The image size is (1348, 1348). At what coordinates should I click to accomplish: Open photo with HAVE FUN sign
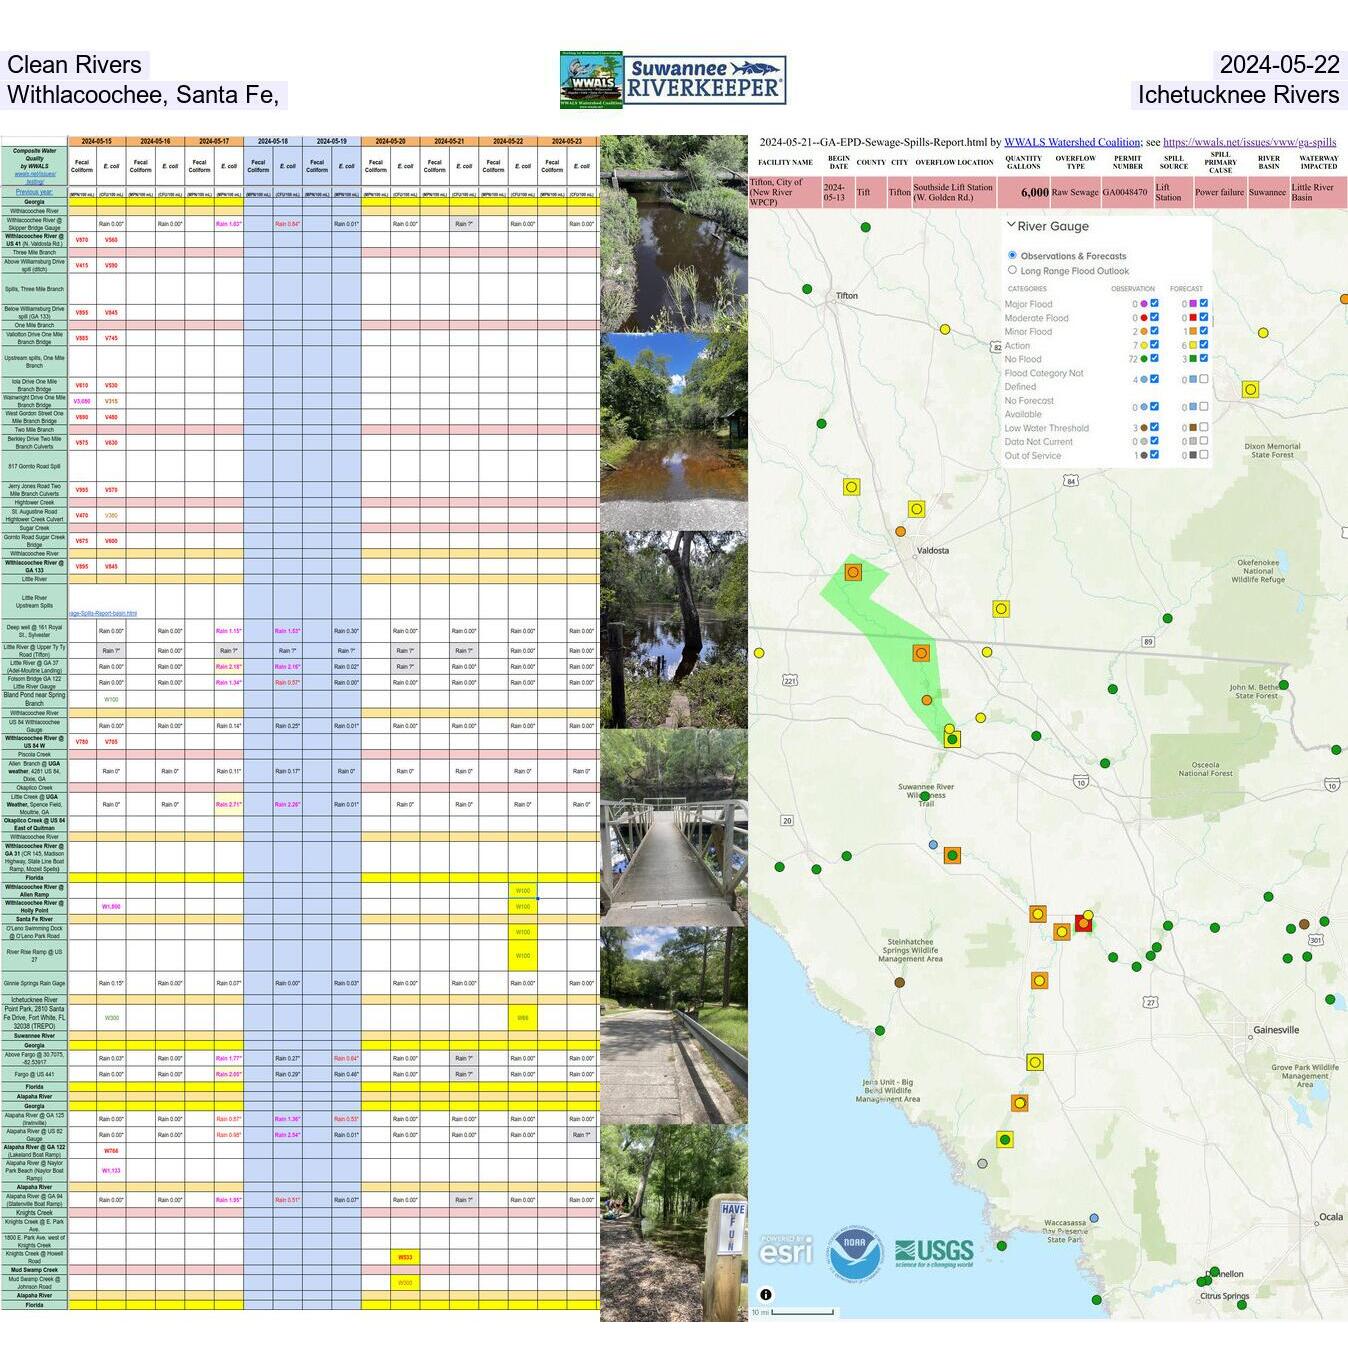coord(674,1223)
